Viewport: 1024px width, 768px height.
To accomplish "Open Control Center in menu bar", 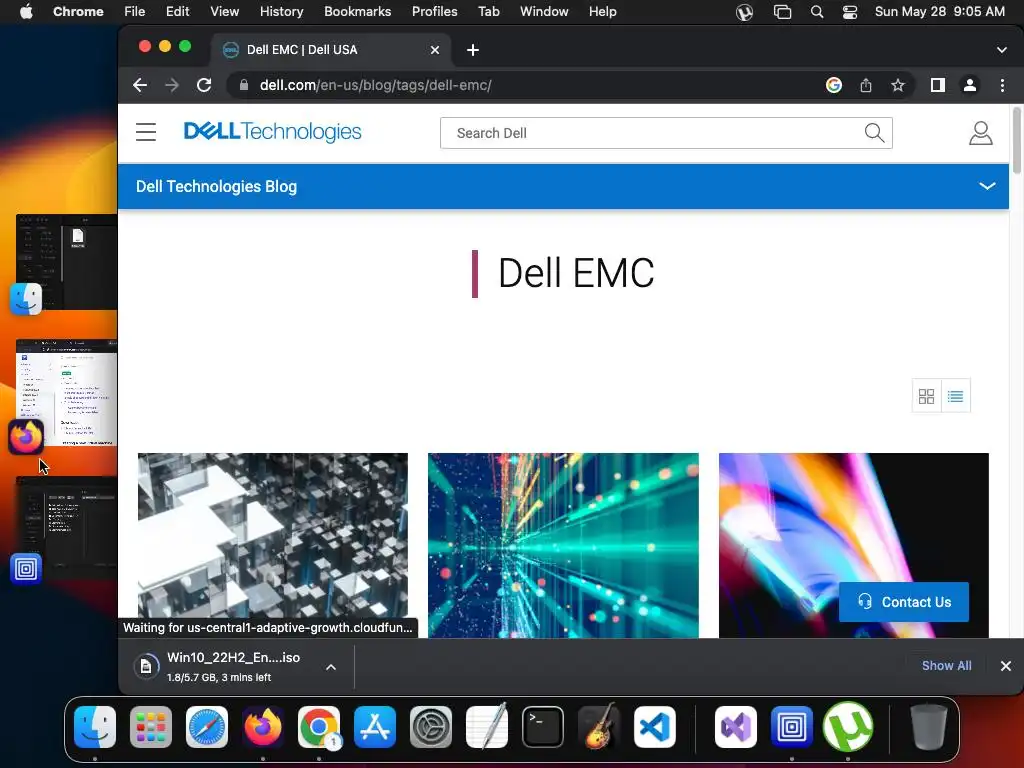I will pos(849,11).
